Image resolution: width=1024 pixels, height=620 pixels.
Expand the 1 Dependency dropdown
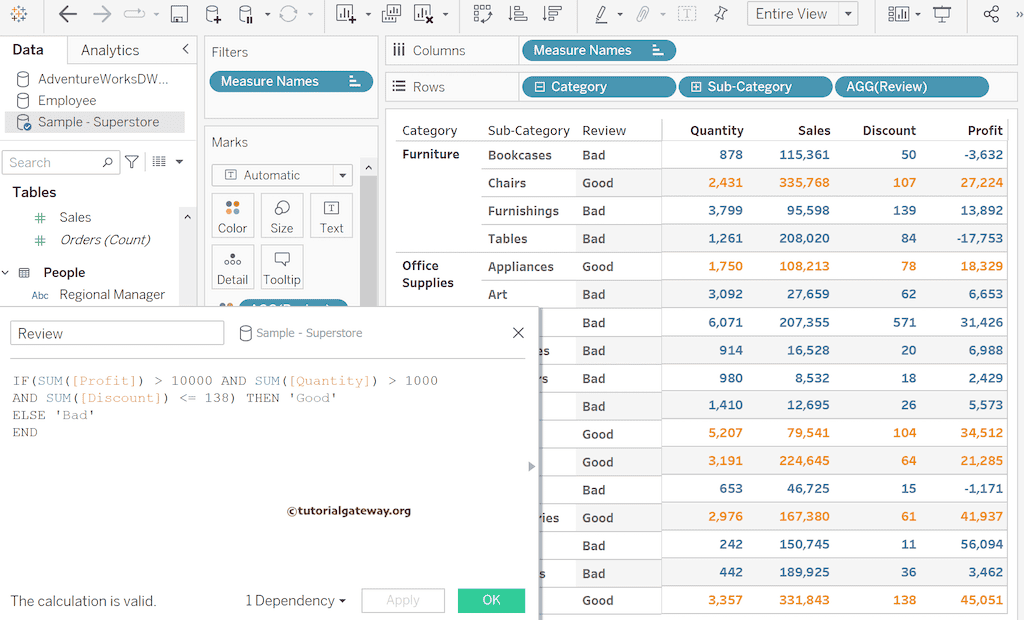point(296,600)
